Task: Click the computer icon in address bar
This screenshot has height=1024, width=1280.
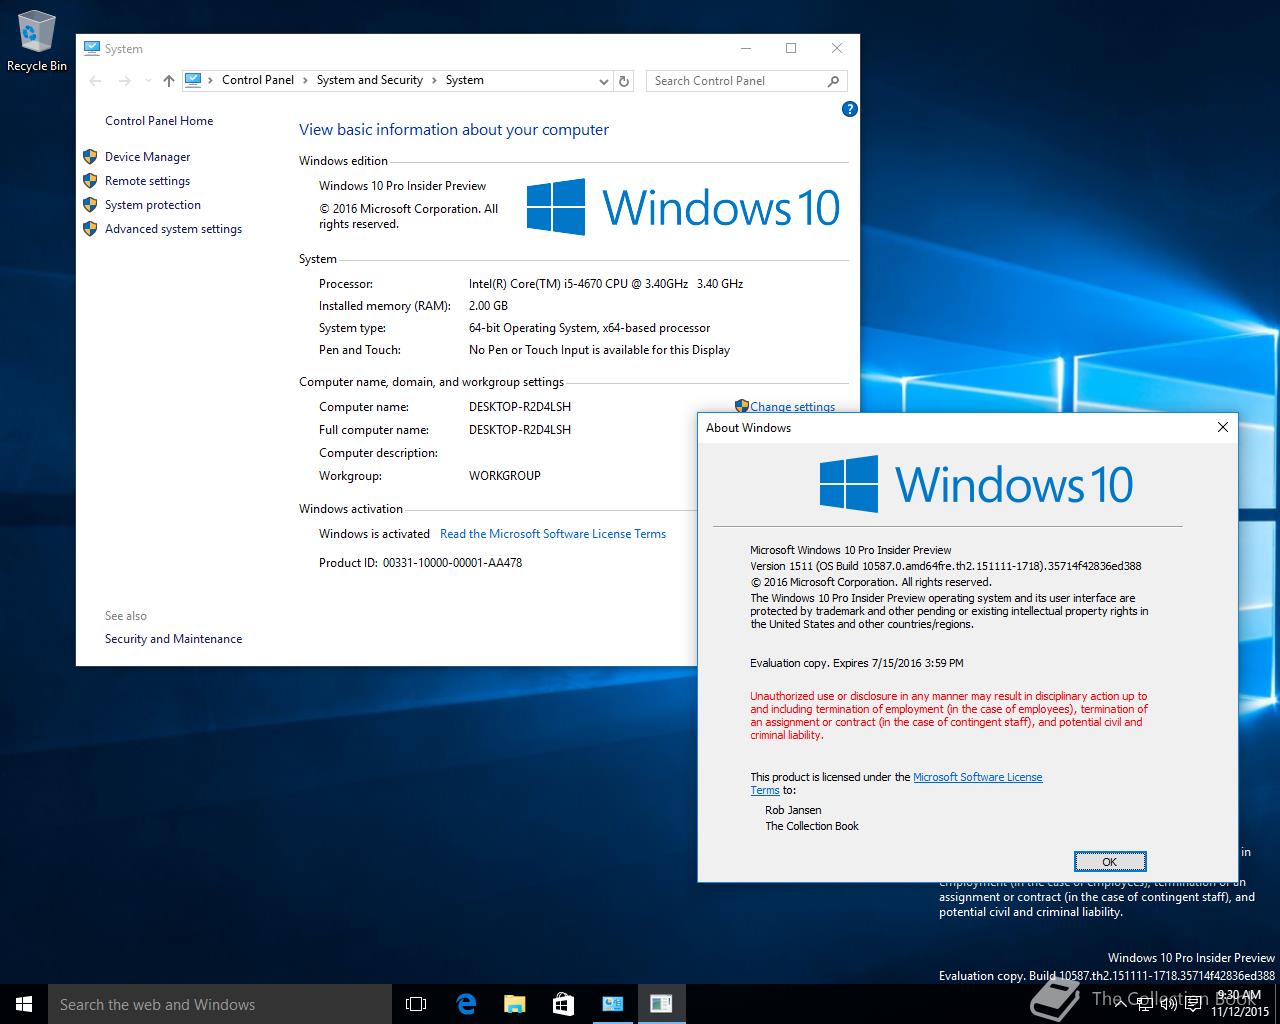Action: (193, 80)
